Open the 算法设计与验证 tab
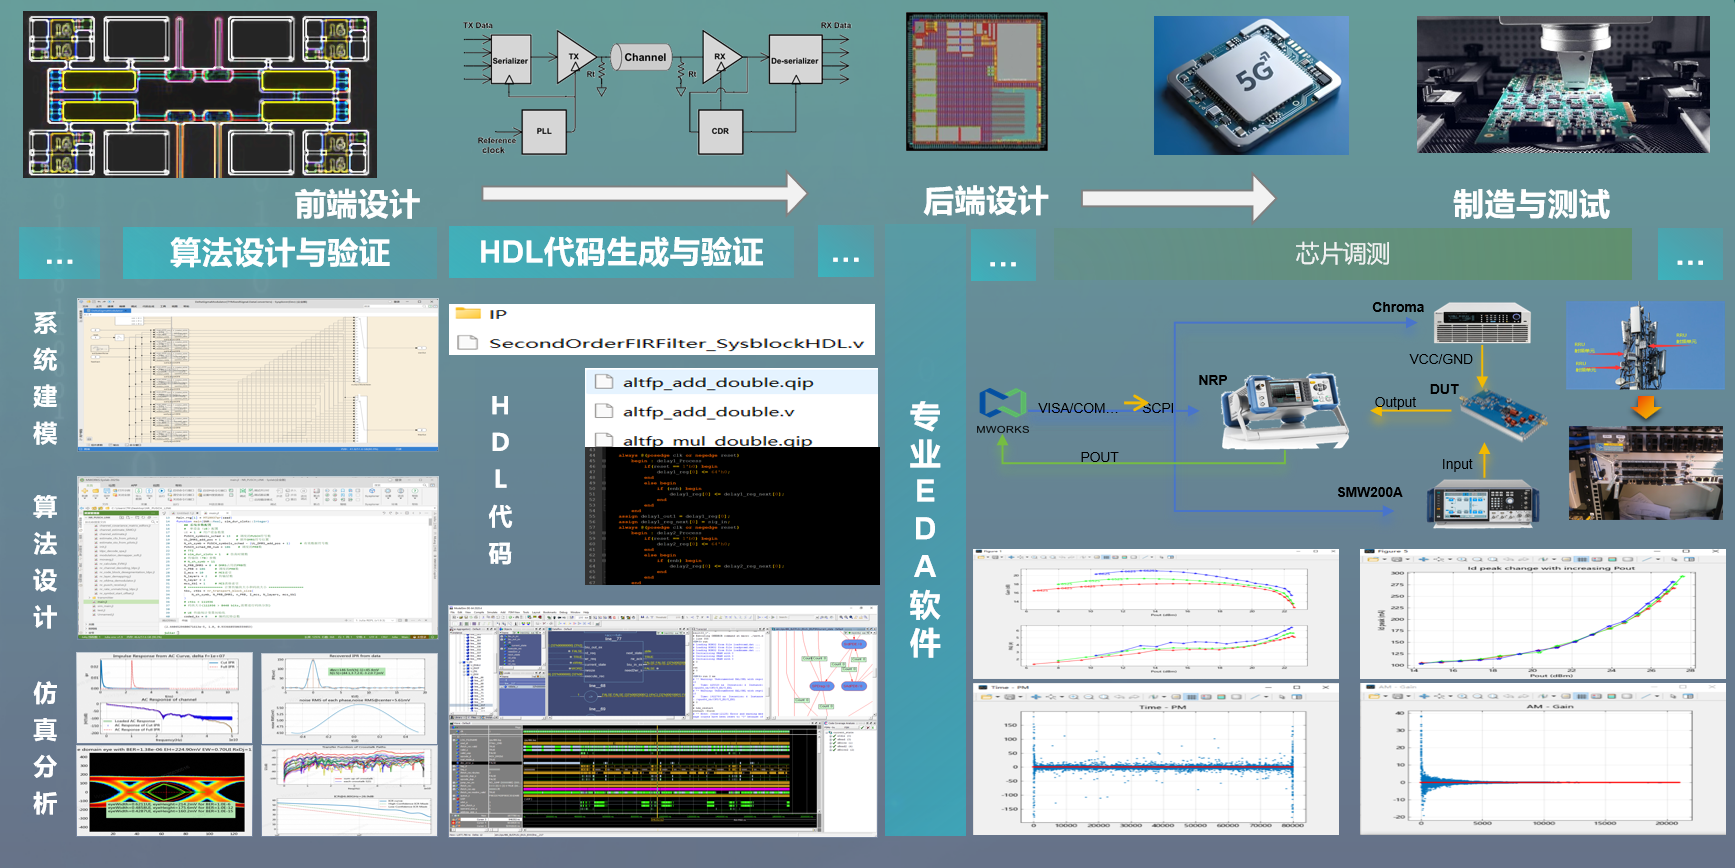The image size is (1735, 868). pos(280,253)
